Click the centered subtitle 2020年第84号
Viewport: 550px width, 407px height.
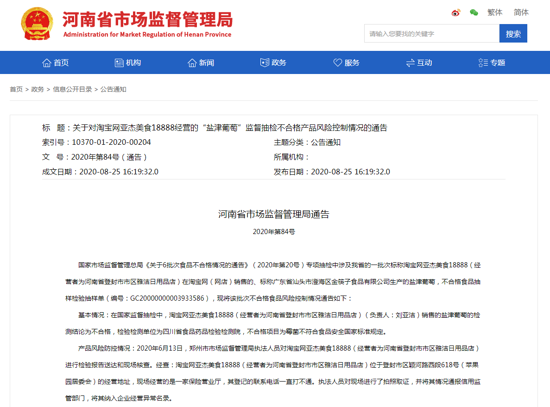(x=274, y=232)
